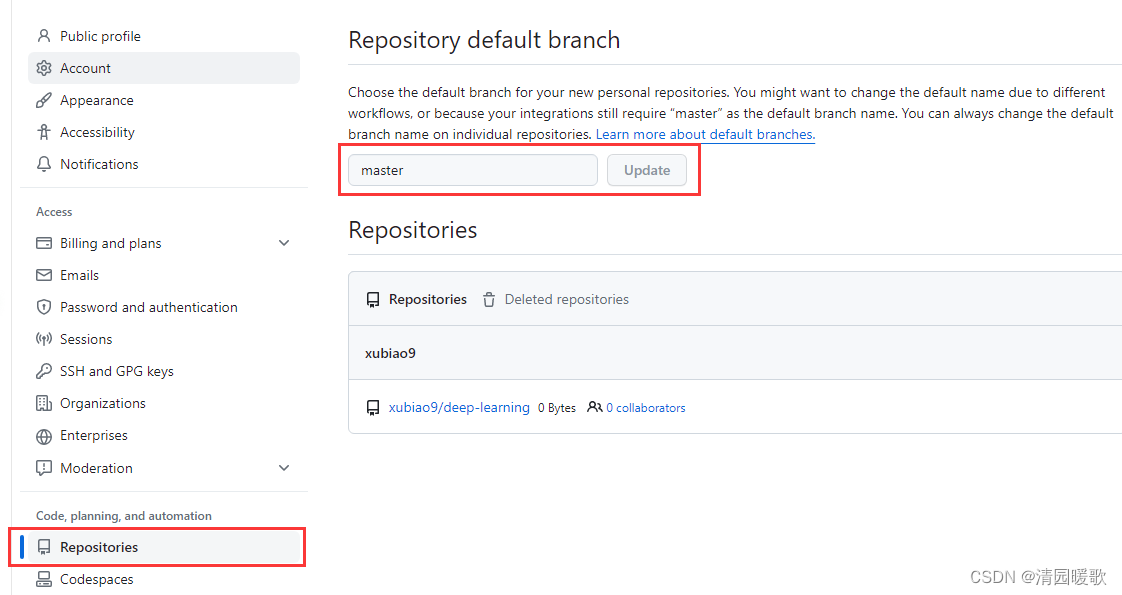Viewport: 1122px width, 595px height.
Task: Click the Organizations building icon
Action: [x=44, y=403]
